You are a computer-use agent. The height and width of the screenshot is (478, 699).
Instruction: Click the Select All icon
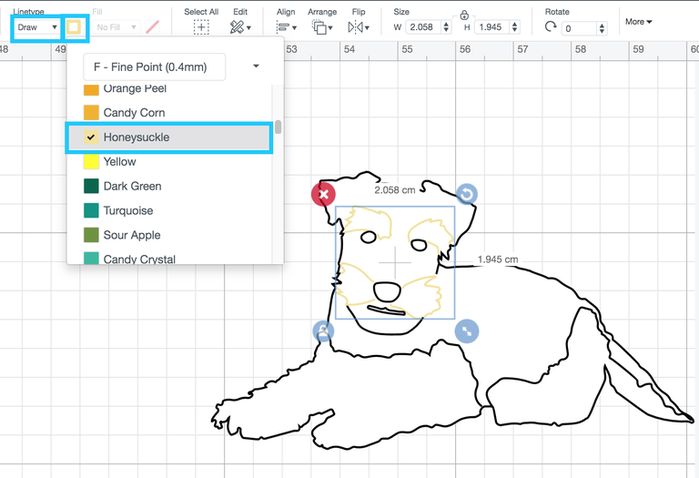click(201, 28)
